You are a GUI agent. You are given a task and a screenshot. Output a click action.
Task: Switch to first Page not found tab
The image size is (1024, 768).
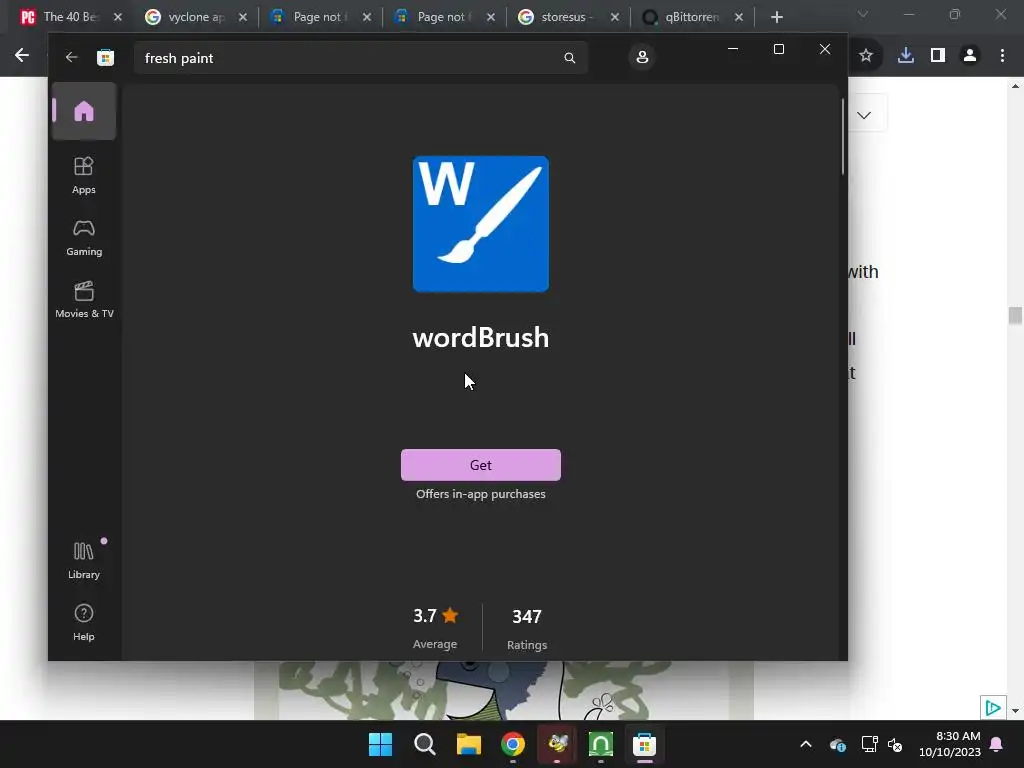[320, 17]
